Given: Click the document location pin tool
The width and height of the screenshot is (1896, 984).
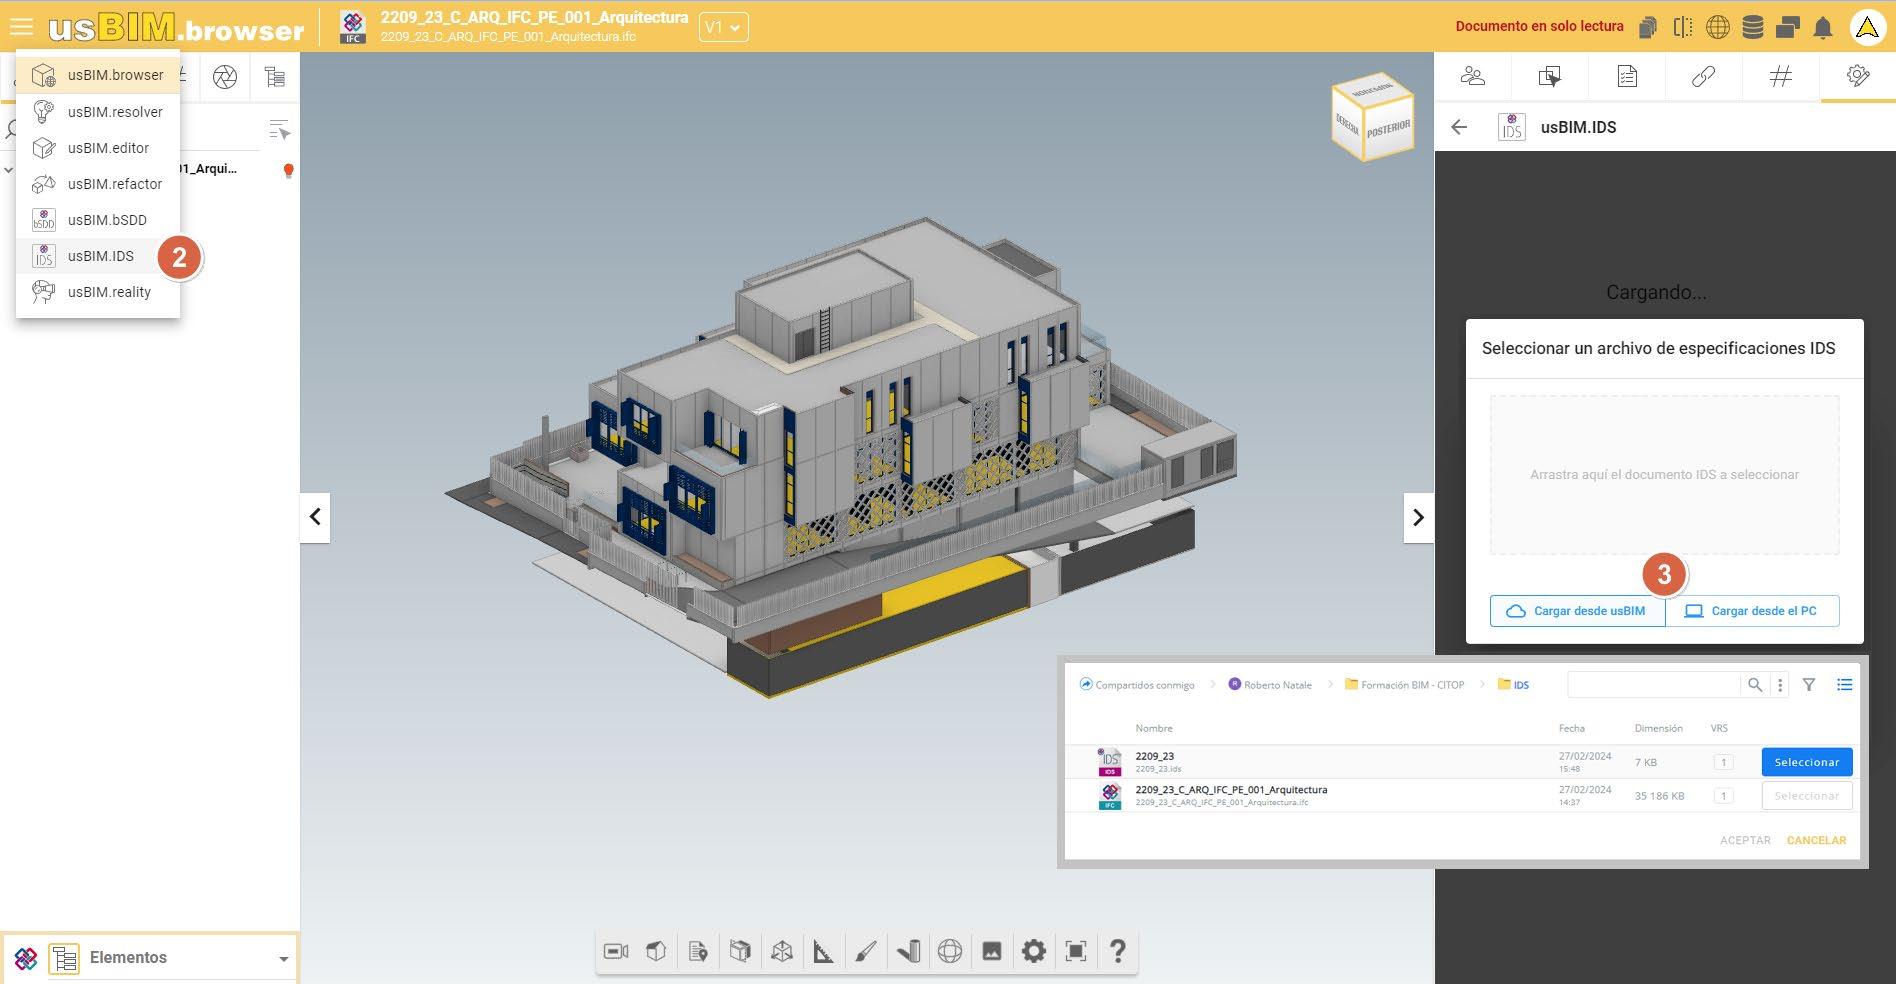Looking at the screenshot, I should (x=698, y=951).
